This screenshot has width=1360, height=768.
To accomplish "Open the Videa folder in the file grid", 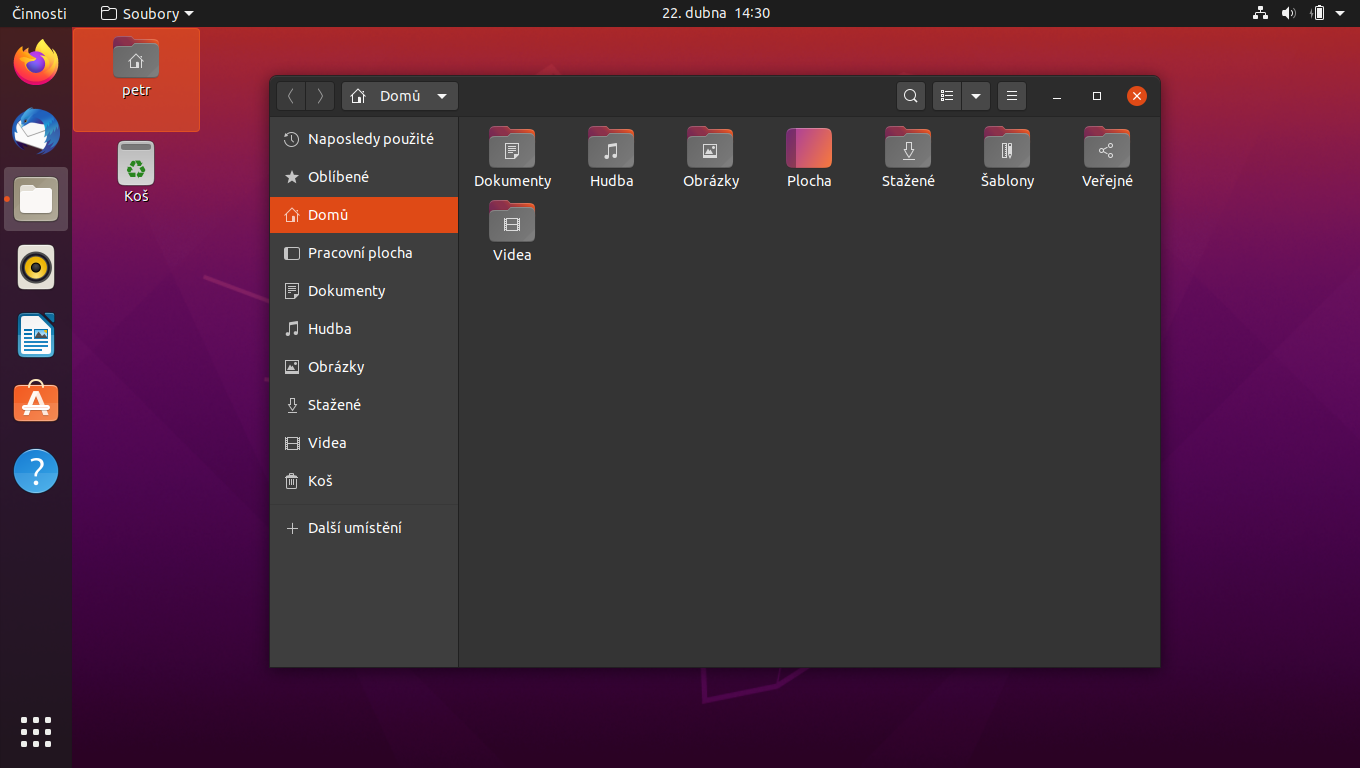I will click(x=512, y=232).
